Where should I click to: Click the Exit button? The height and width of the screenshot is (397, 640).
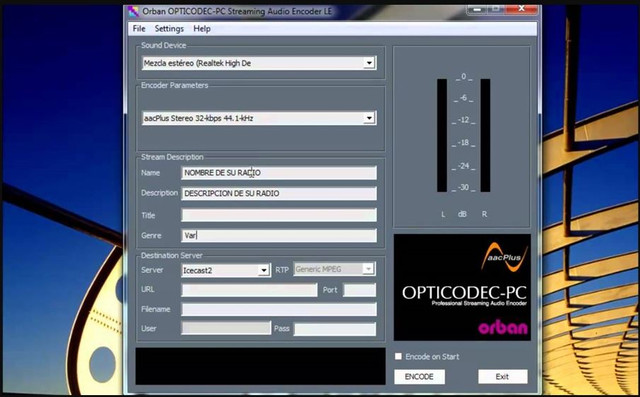[x=502, y=377]
